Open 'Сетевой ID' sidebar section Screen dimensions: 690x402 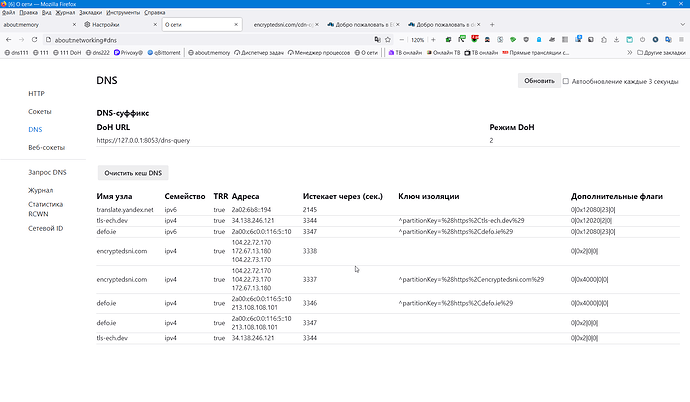click(x=45, y=228)
